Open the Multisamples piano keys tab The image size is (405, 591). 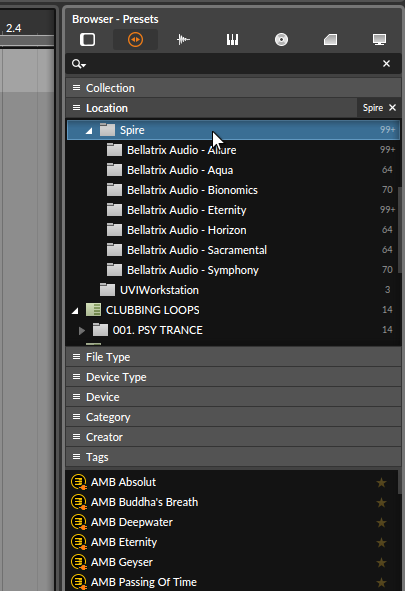pyautogui.click(x=232, y=40)
